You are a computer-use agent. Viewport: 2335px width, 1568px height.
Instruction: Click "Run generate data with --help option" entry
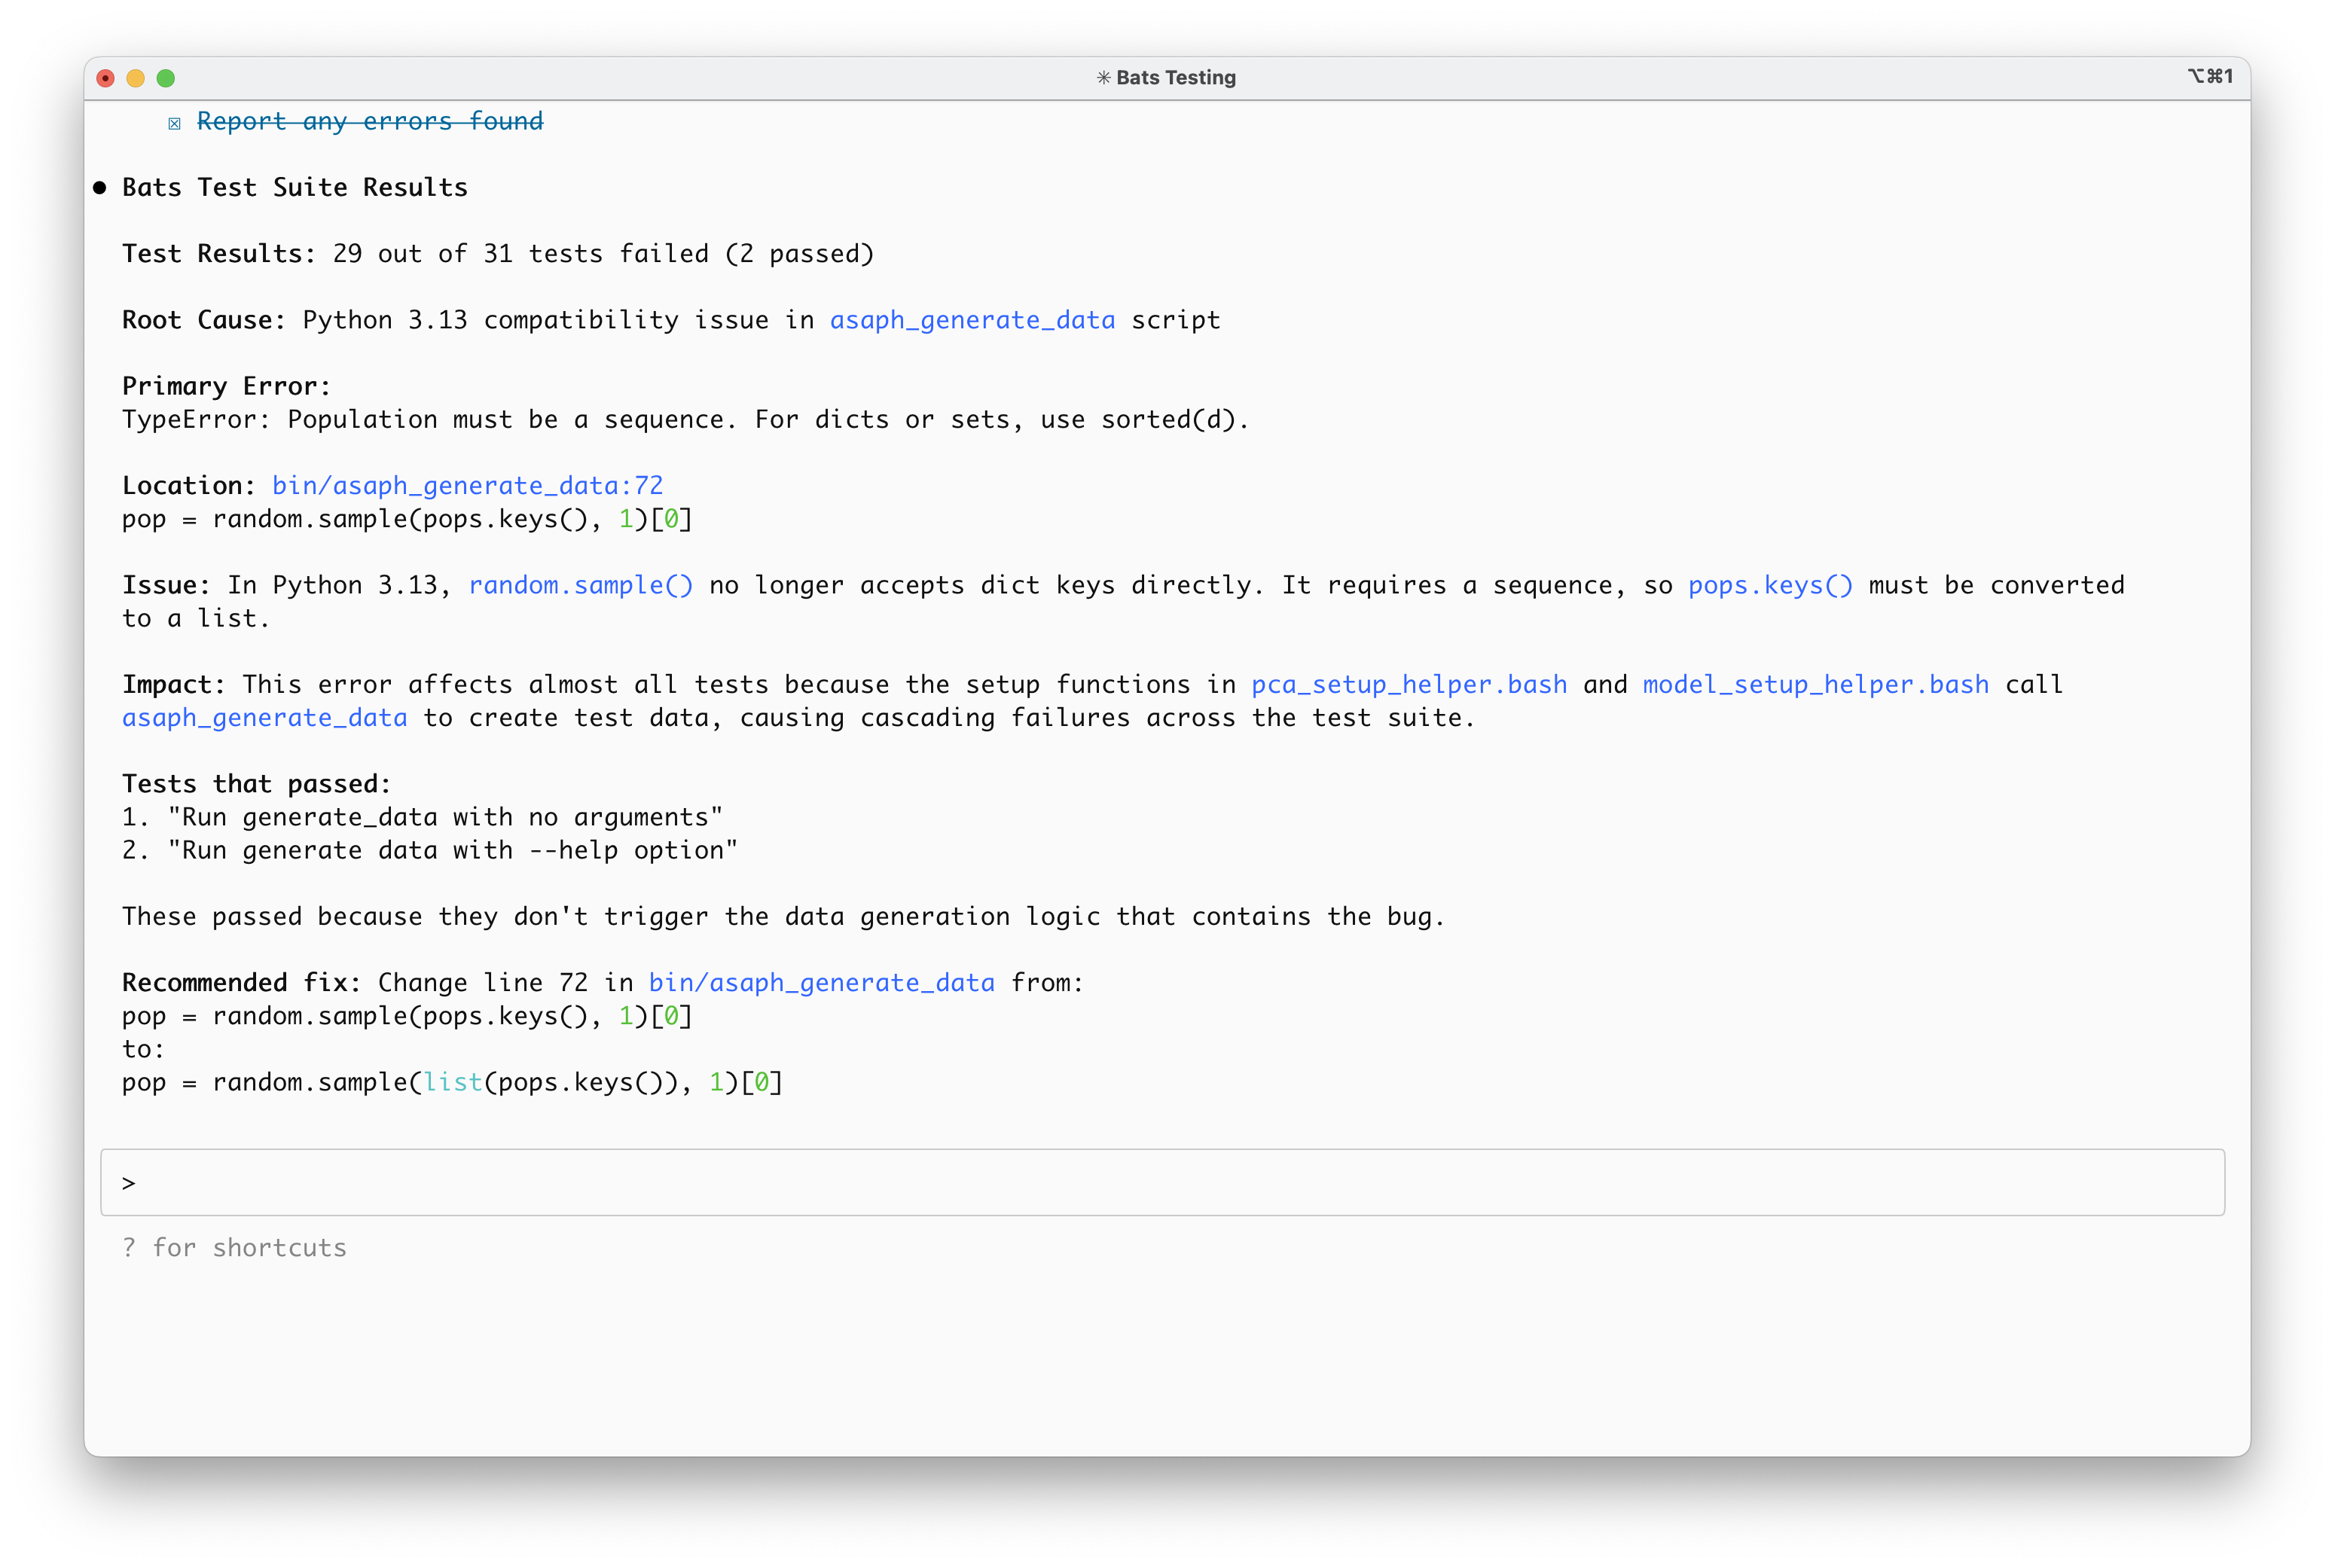pos(453,850)
